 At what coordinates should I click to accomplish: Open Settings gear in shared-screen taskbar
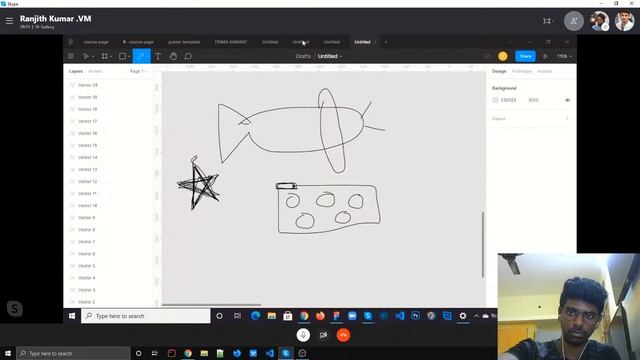point(462,316)
